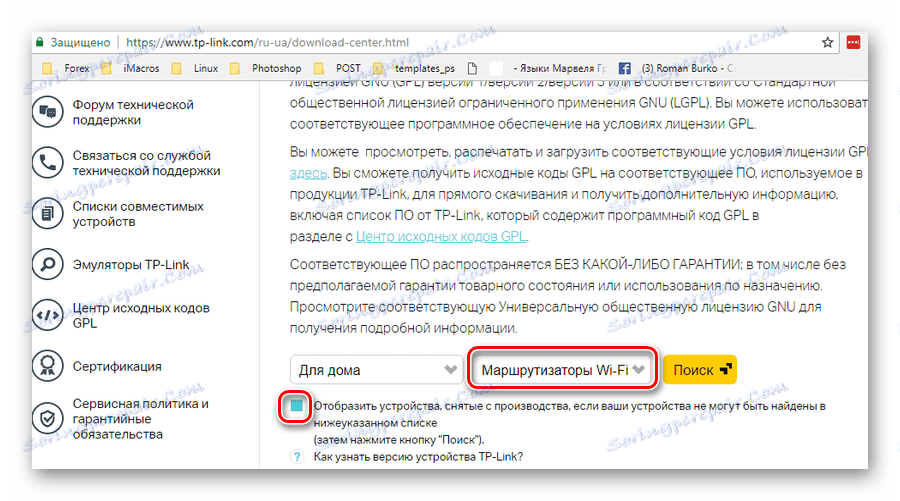Viewport: 900px width, 501px height.
Task: Click the phone contact support icon
Action: 48,162
